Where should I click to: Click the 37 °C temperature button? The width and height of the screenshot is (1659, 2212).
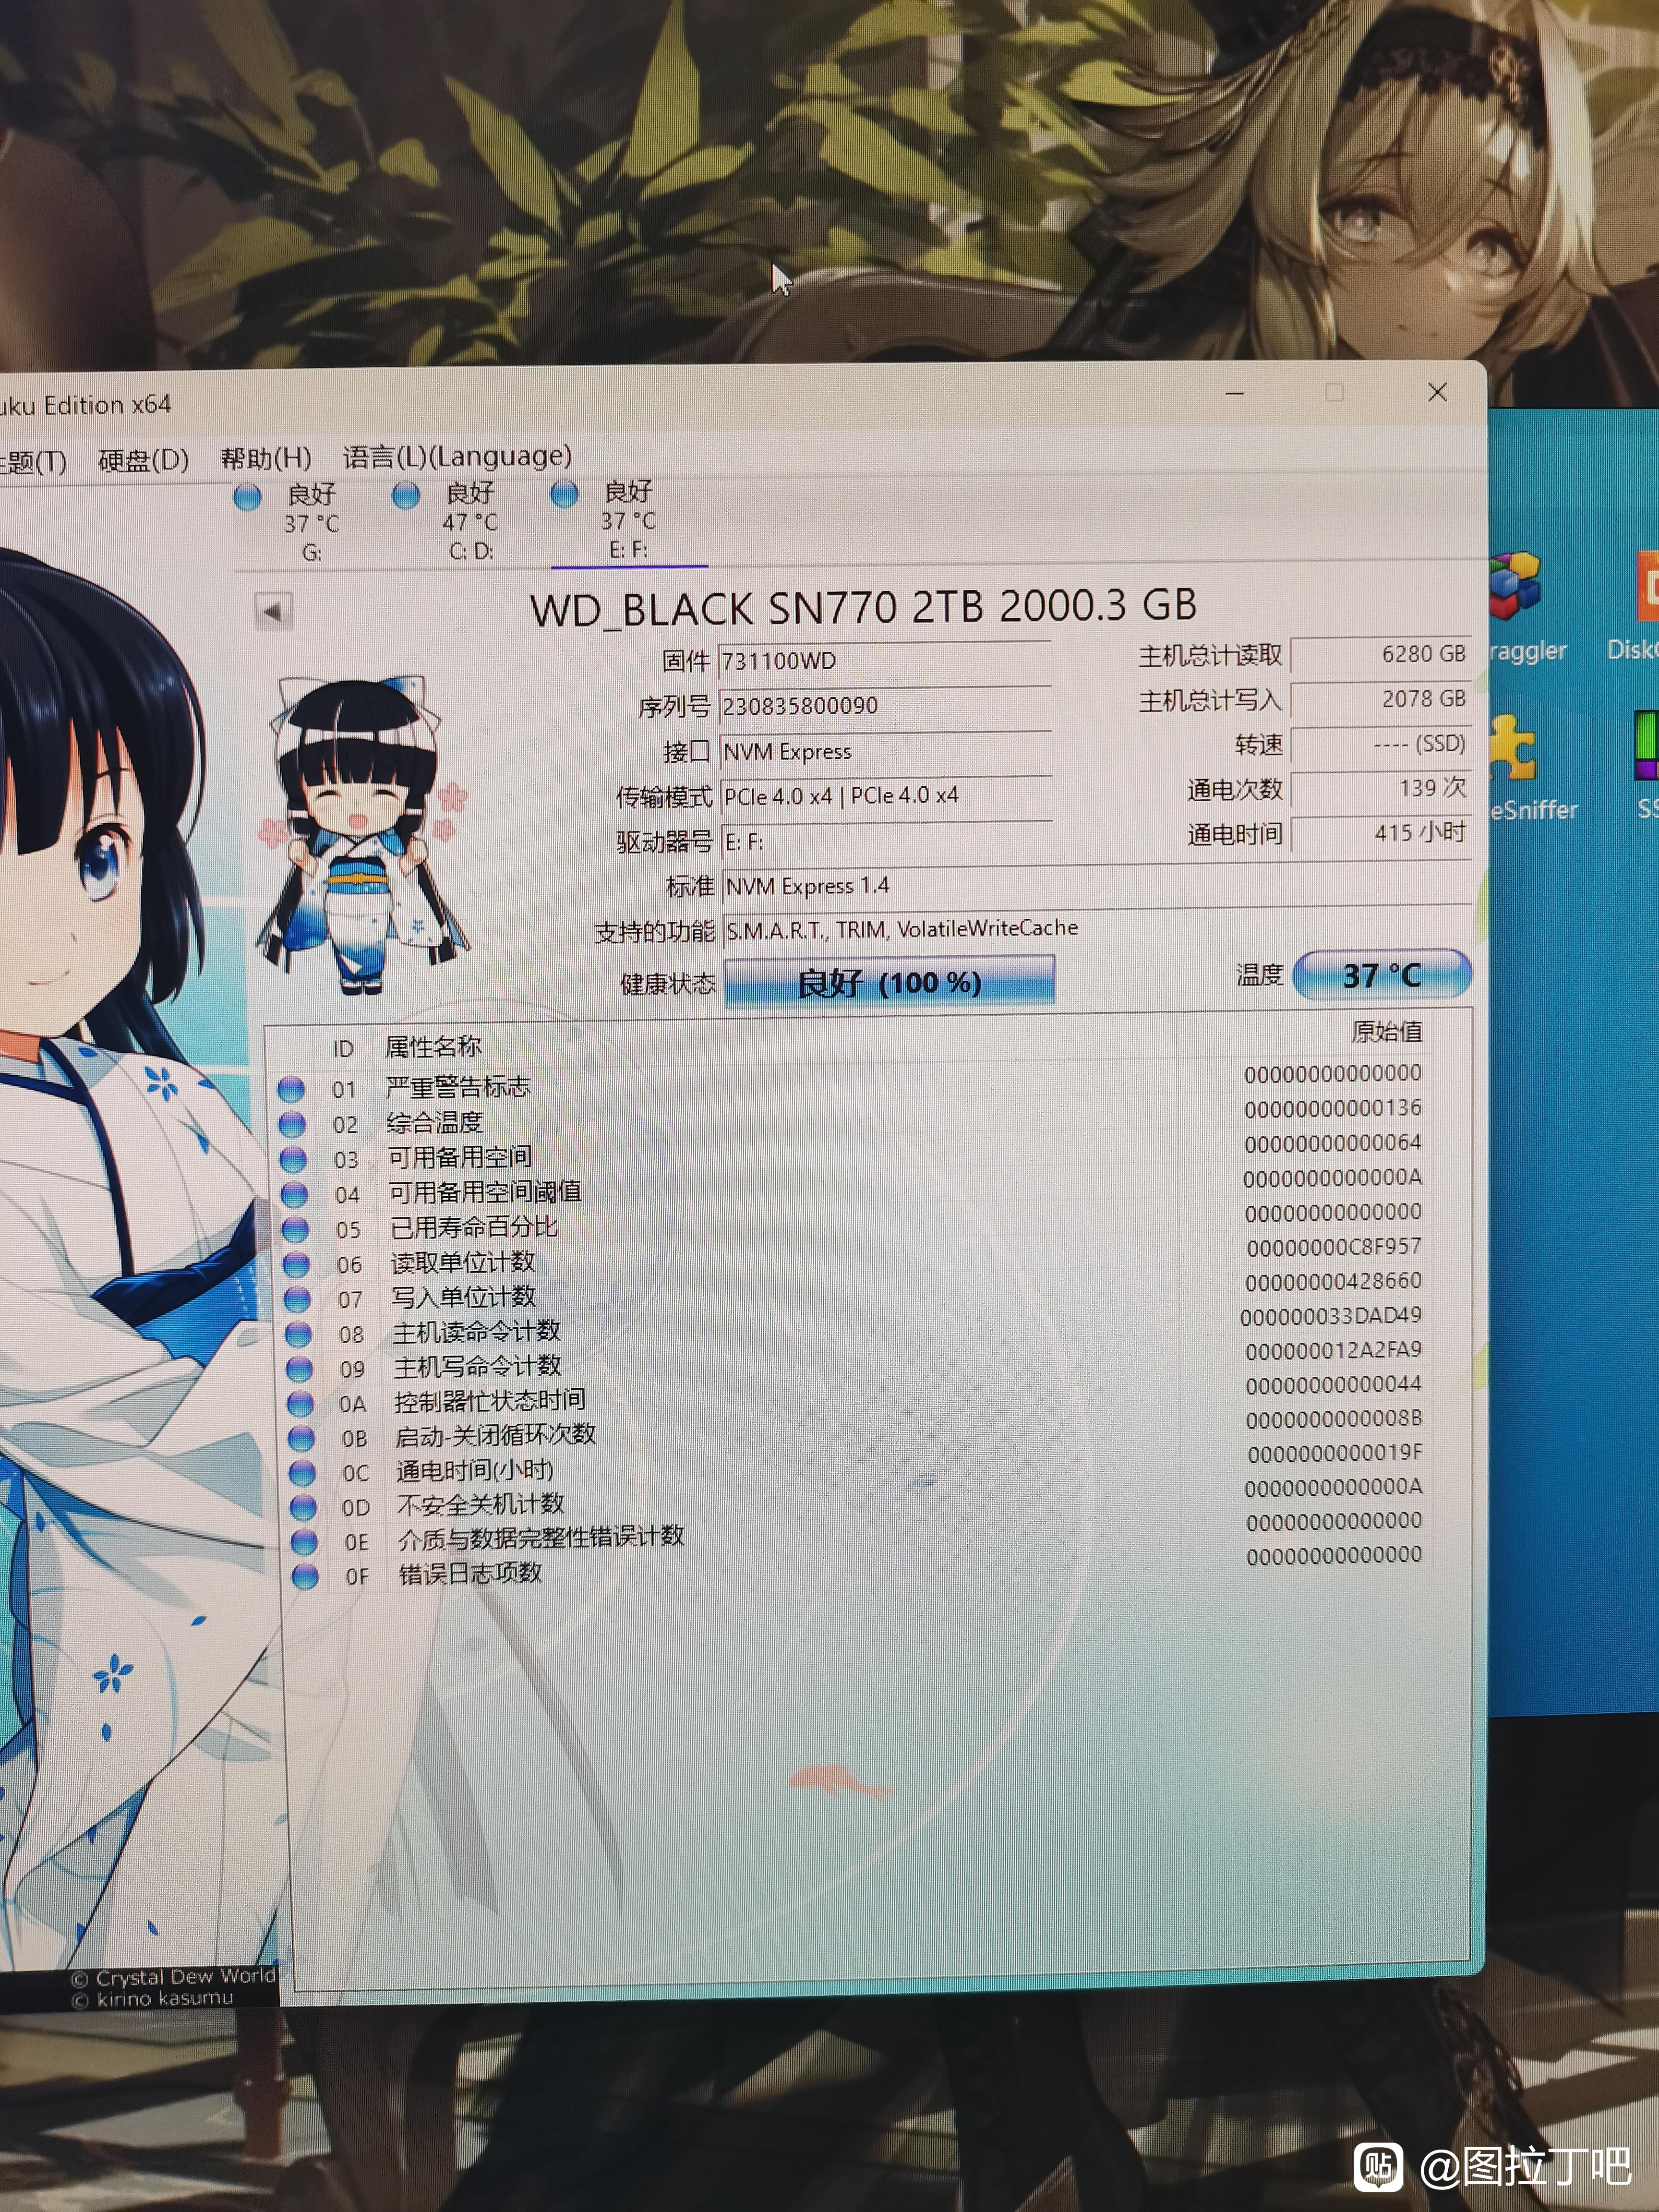coord(1381,975)
